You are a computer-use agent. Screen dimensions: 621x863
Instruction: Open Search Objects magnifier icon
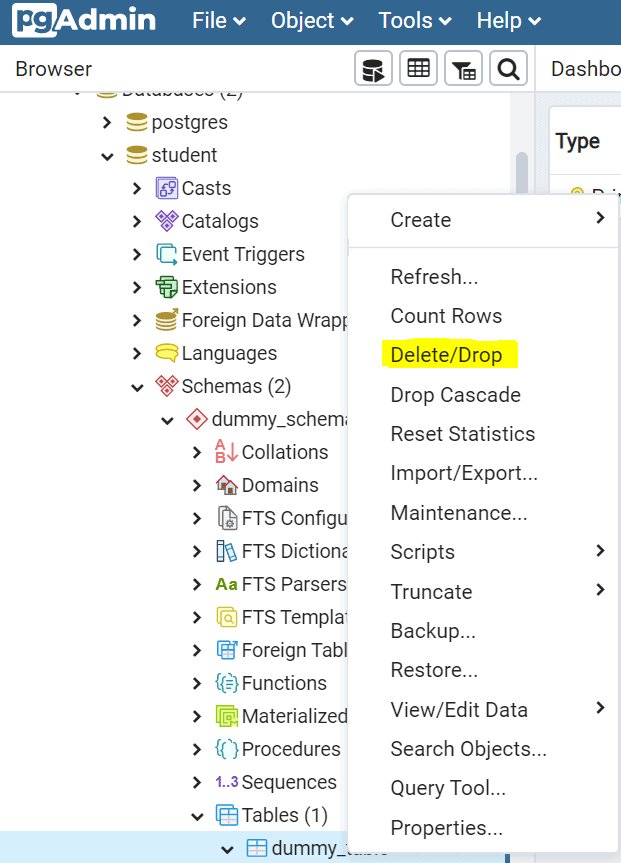[x=508, y=69]
